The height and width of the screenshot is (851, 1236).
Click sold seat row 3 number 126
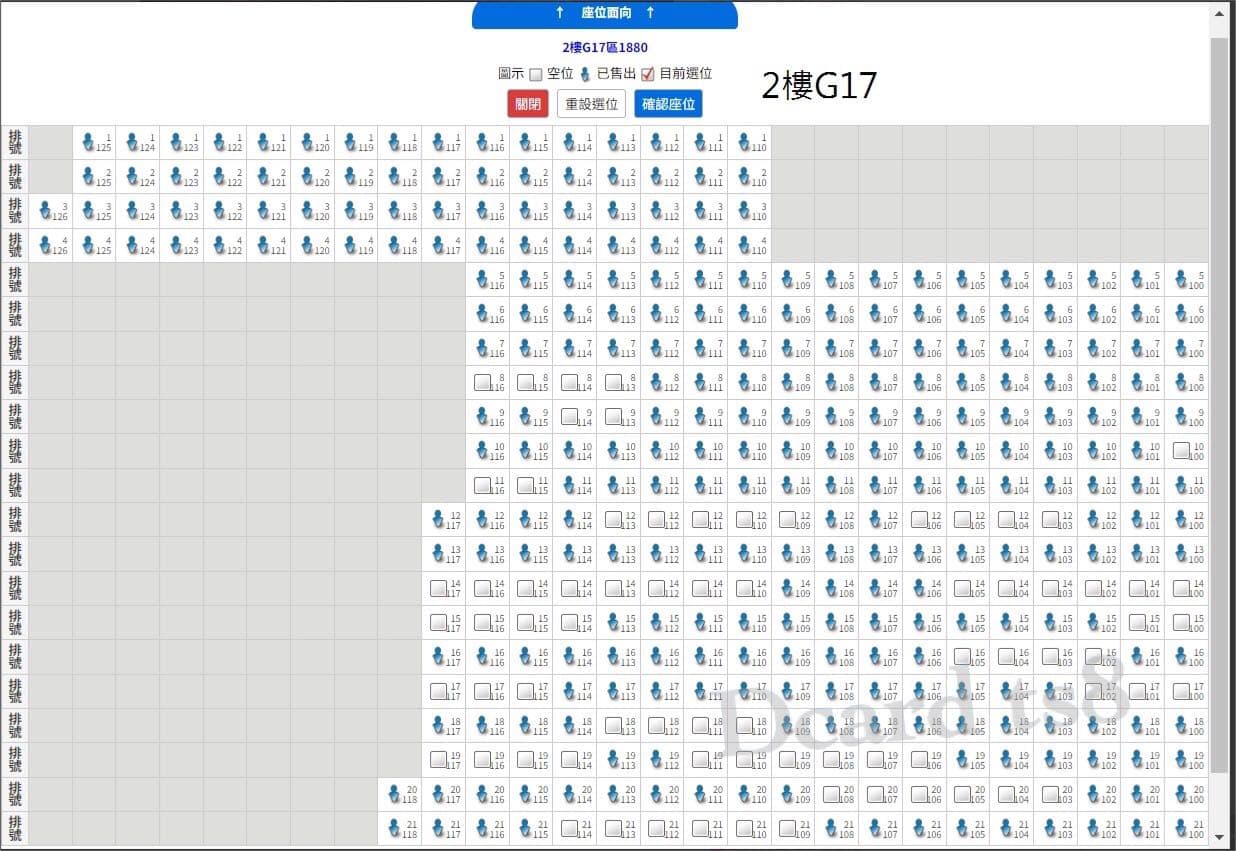click(x=44, y=211)
